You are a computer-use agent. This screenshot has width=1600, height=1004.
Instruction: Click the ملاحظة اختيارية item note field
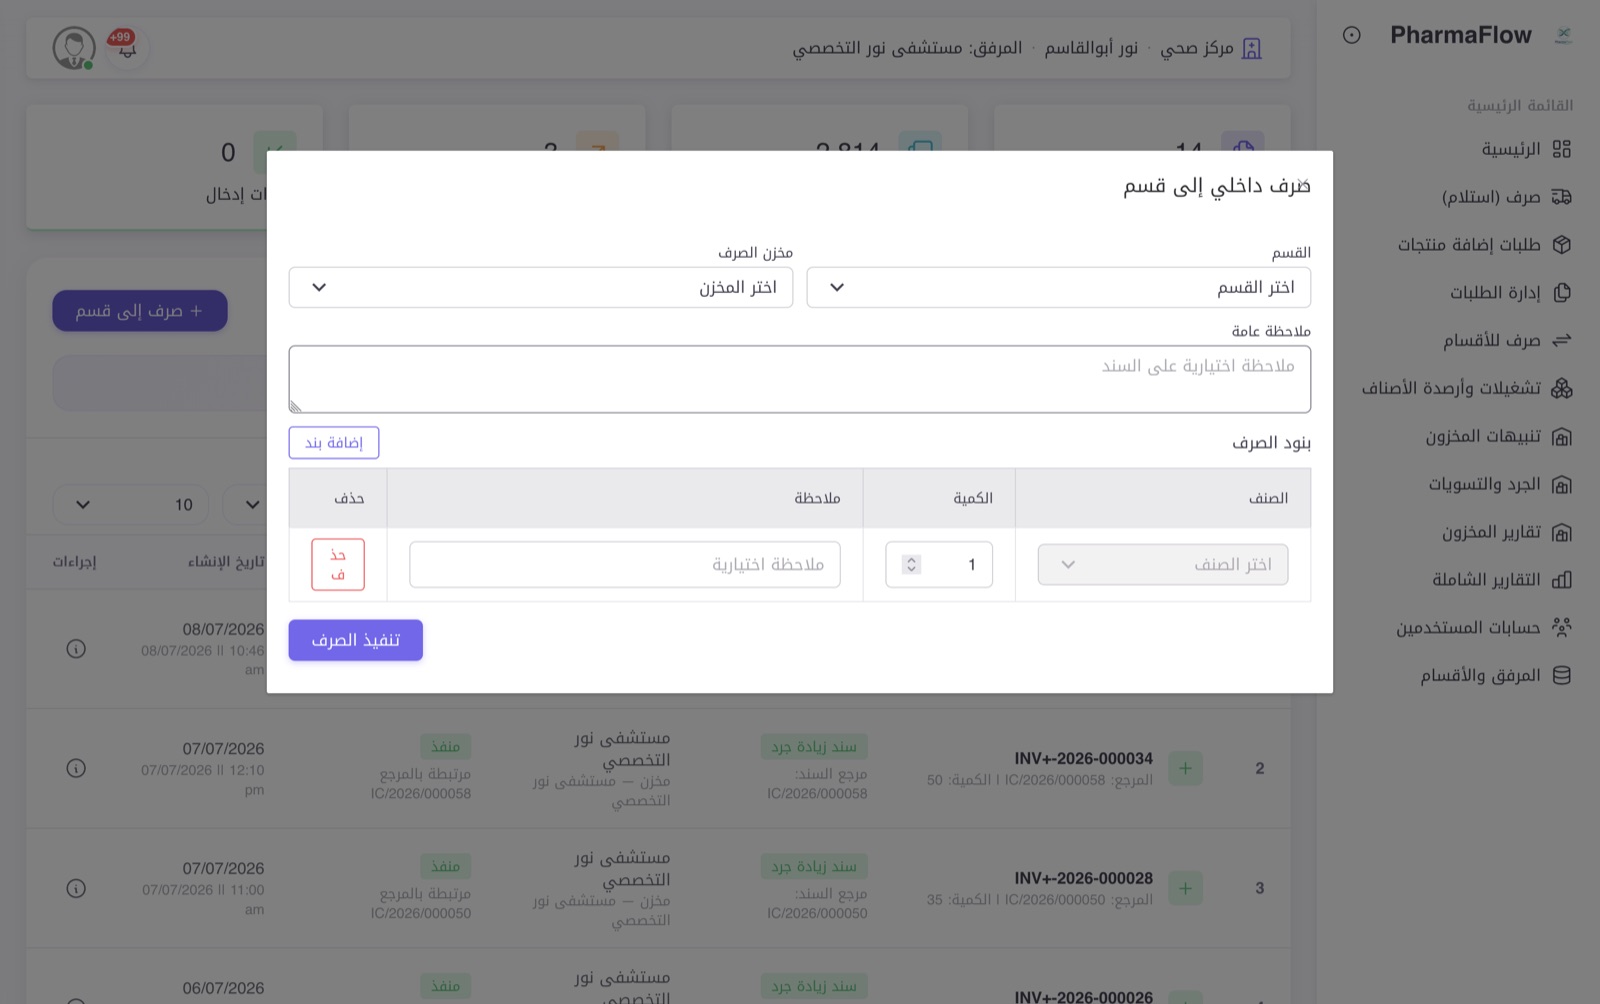pyautogui.click(x=625, y=565)
